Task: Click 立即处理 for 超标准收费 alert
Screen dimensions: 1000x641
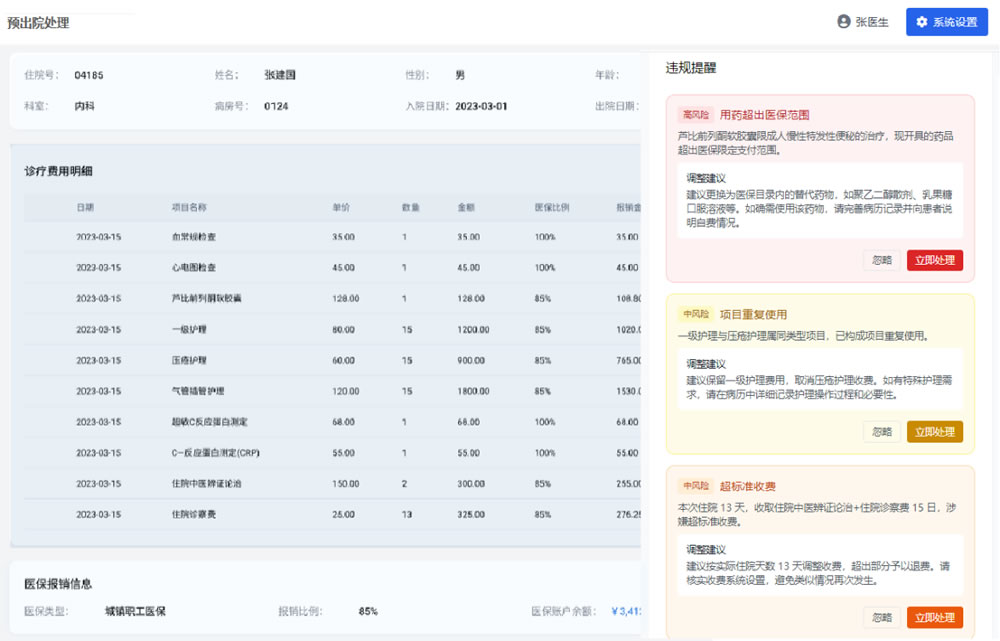Action: [x=934, y=617]
